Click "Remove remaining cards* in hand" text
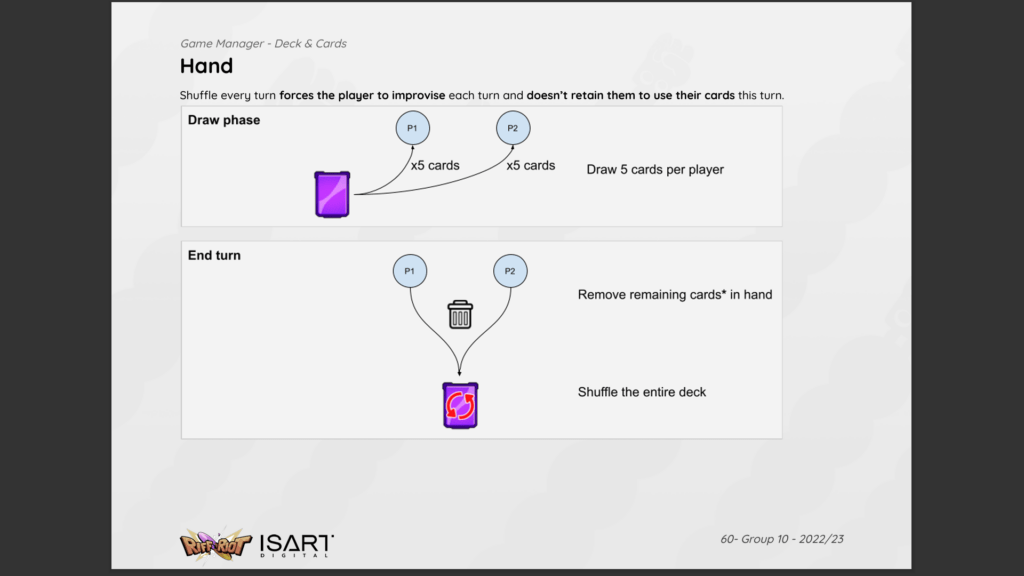 coord(675,295)
